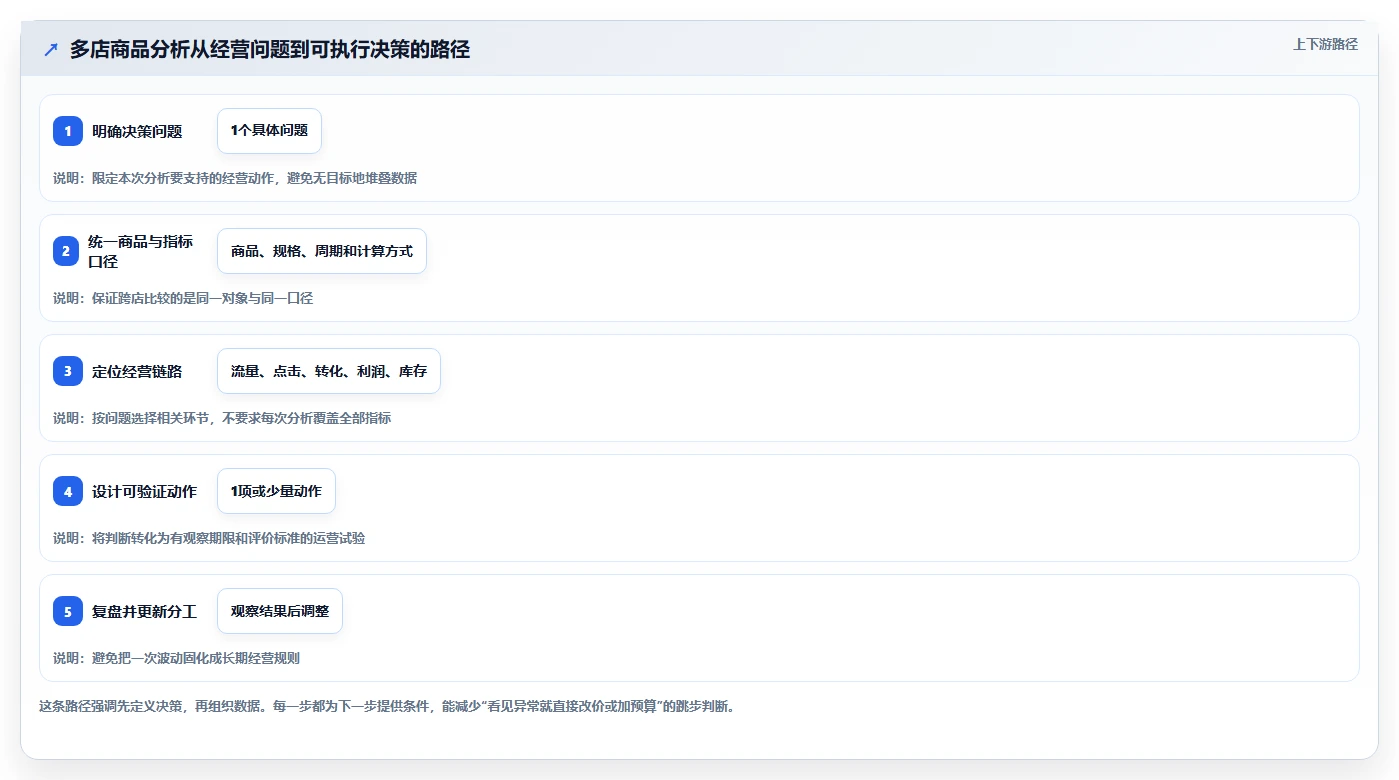The image size is (1399, 780).
Task: Click step title '复盘并更新分工'
Action: 144,611
